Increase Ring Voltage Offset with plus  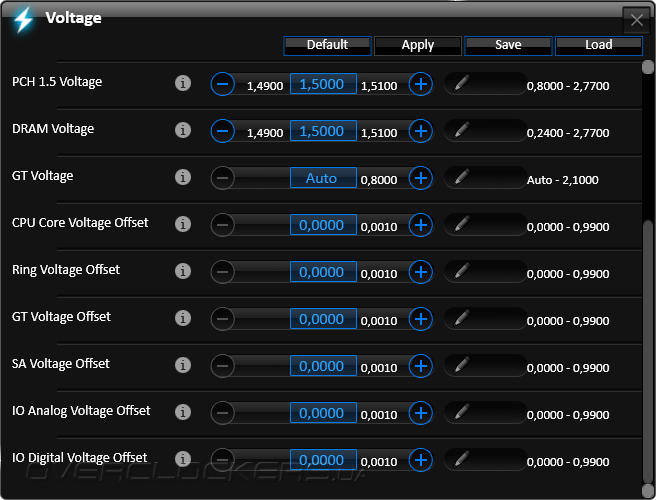pos(421,272)
